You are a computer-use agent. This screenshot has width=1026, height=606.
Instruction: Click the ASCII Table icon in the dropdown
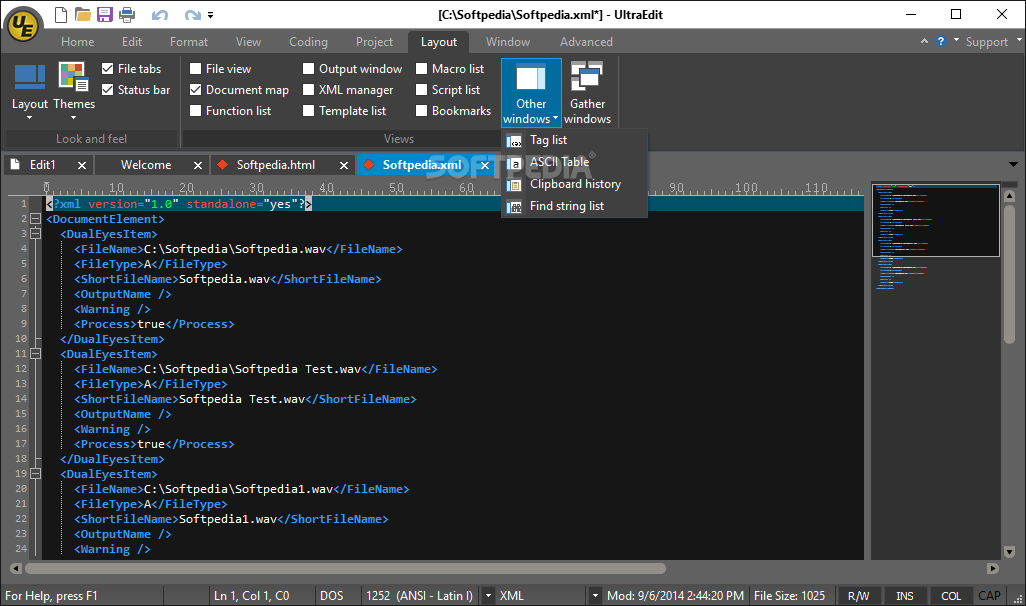(514, 163)
